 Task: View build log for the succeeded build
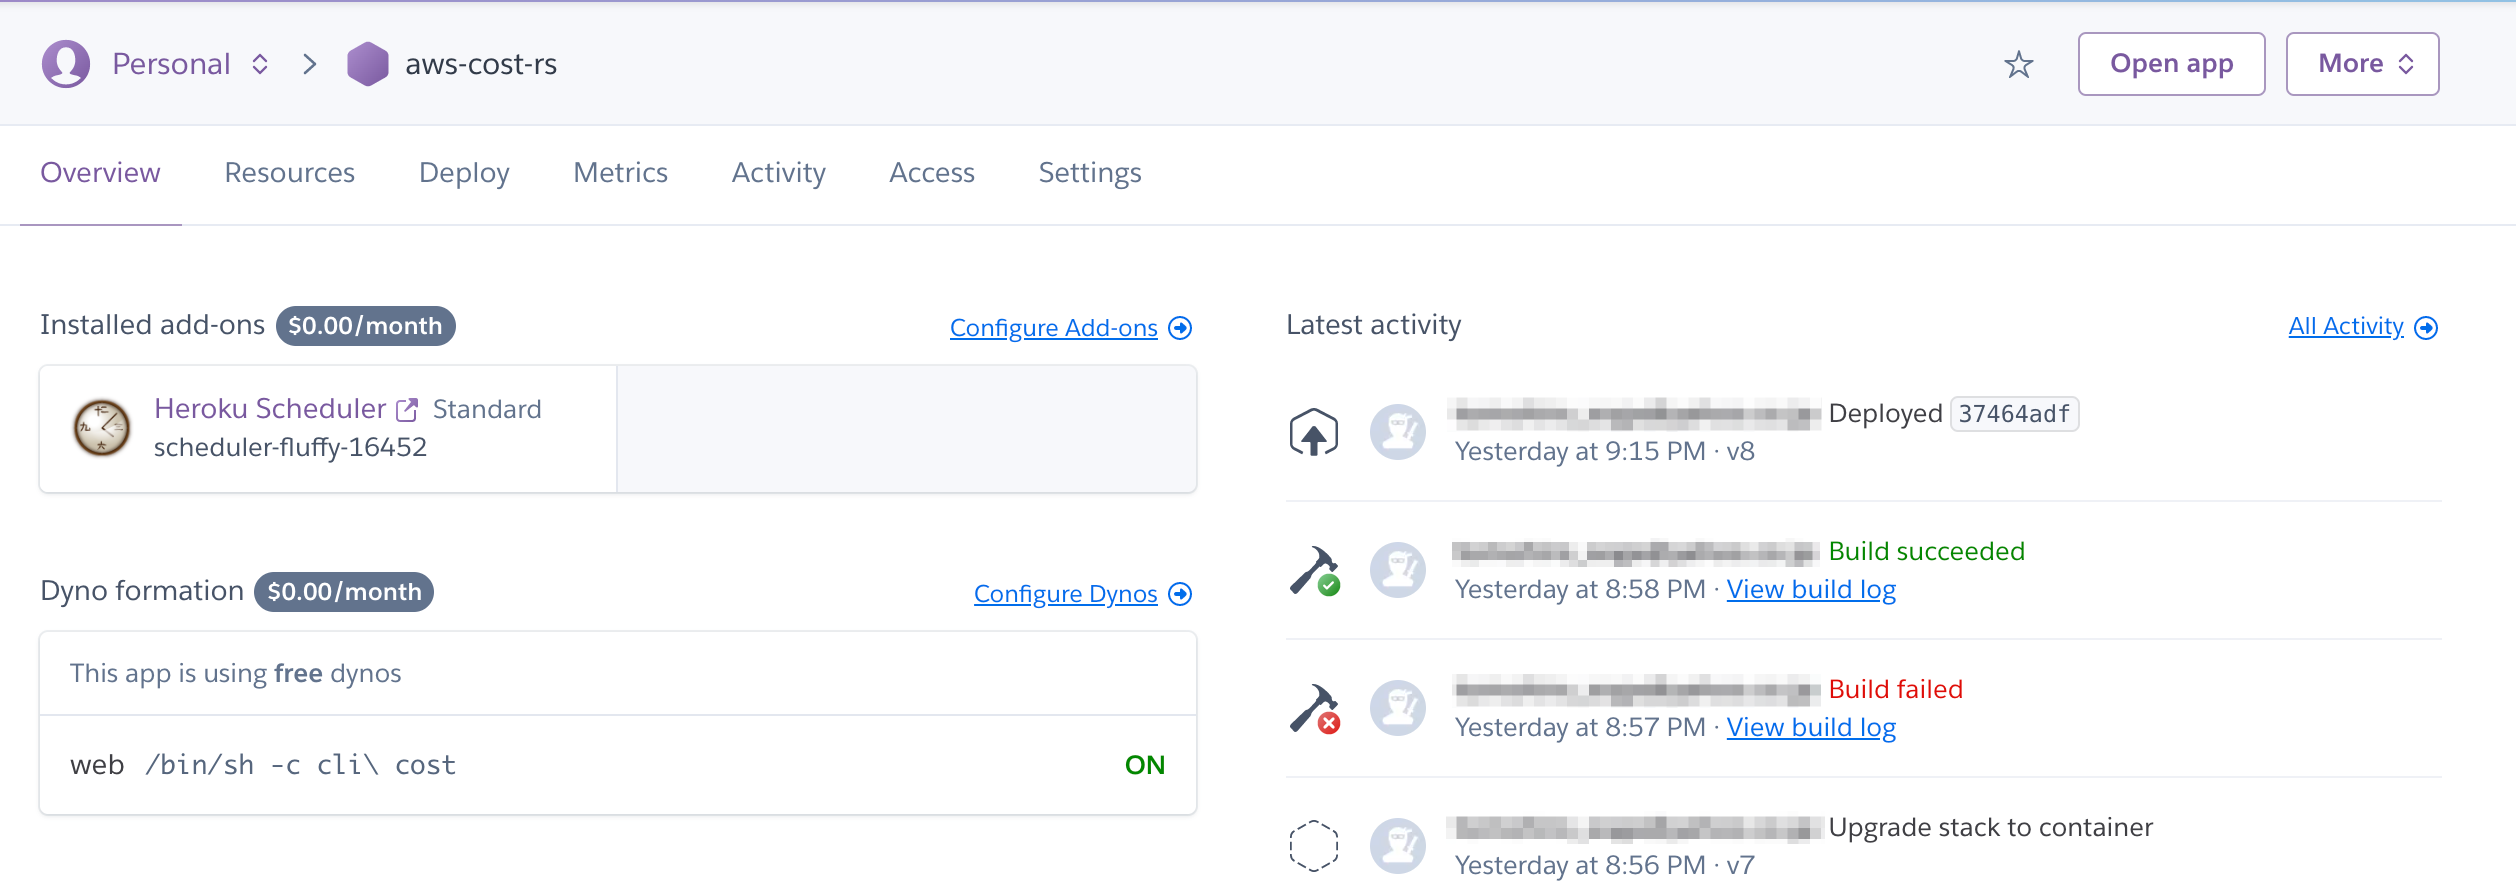(1811, 589)
